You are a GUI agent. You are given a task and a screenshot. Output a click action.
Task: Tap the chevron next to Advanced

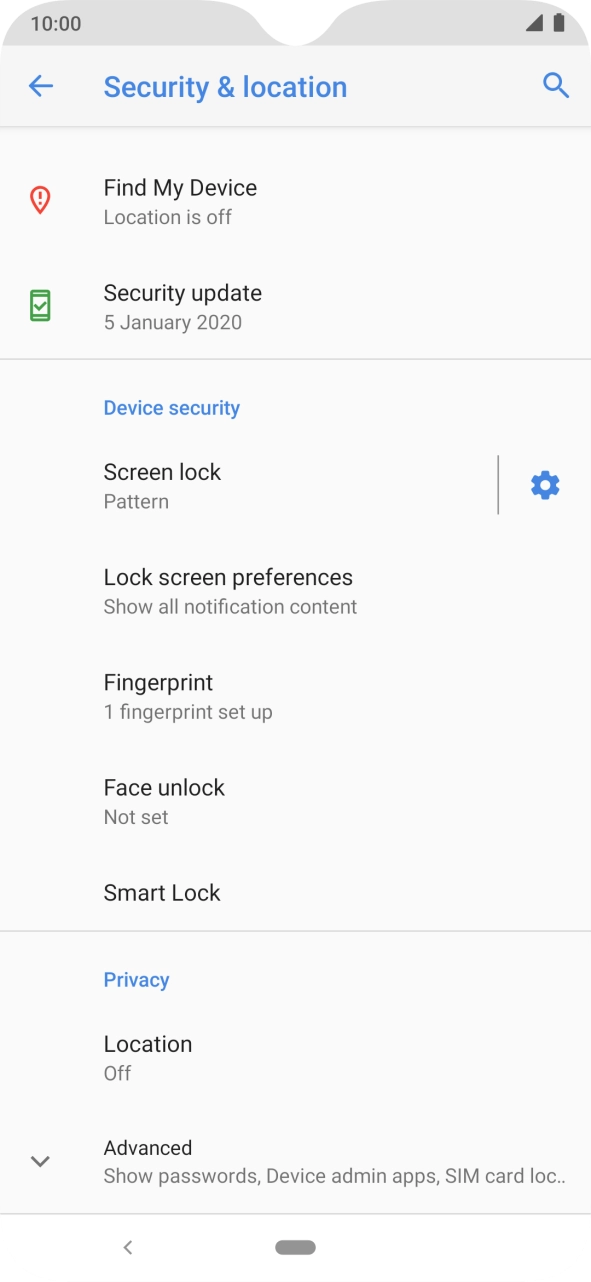[x=39, y=1160]
